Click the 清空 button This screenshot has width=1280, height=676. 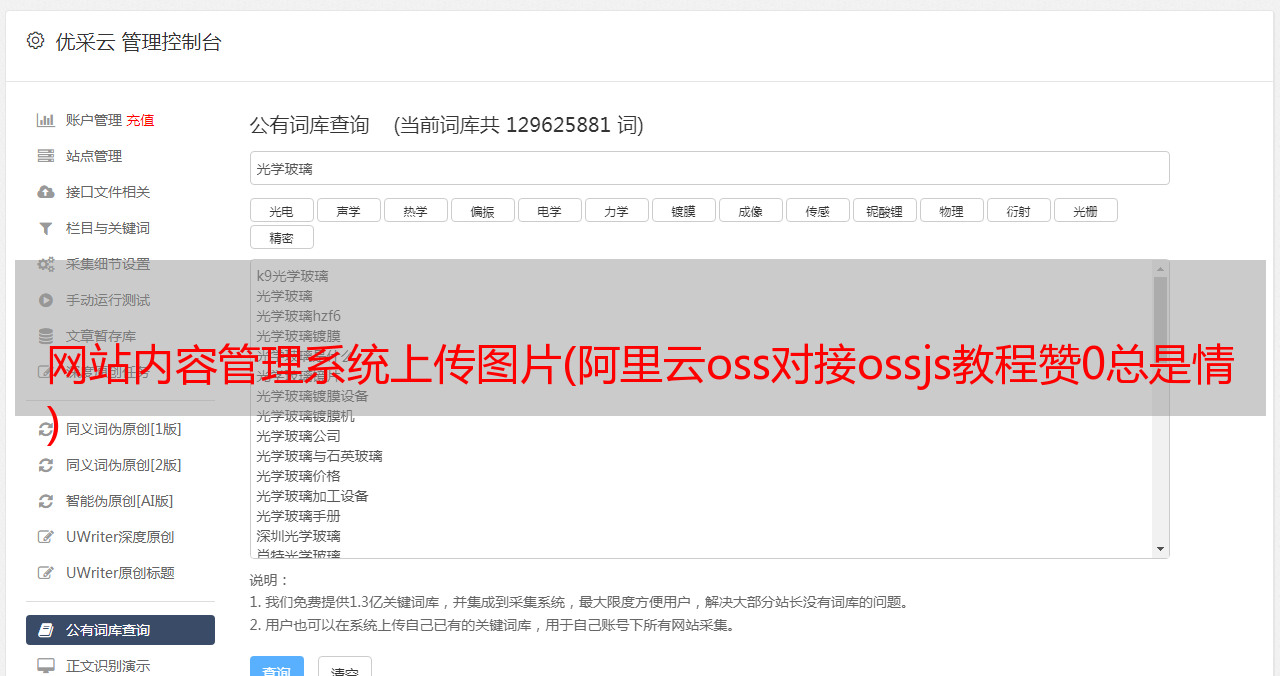[x=345, y=667]
